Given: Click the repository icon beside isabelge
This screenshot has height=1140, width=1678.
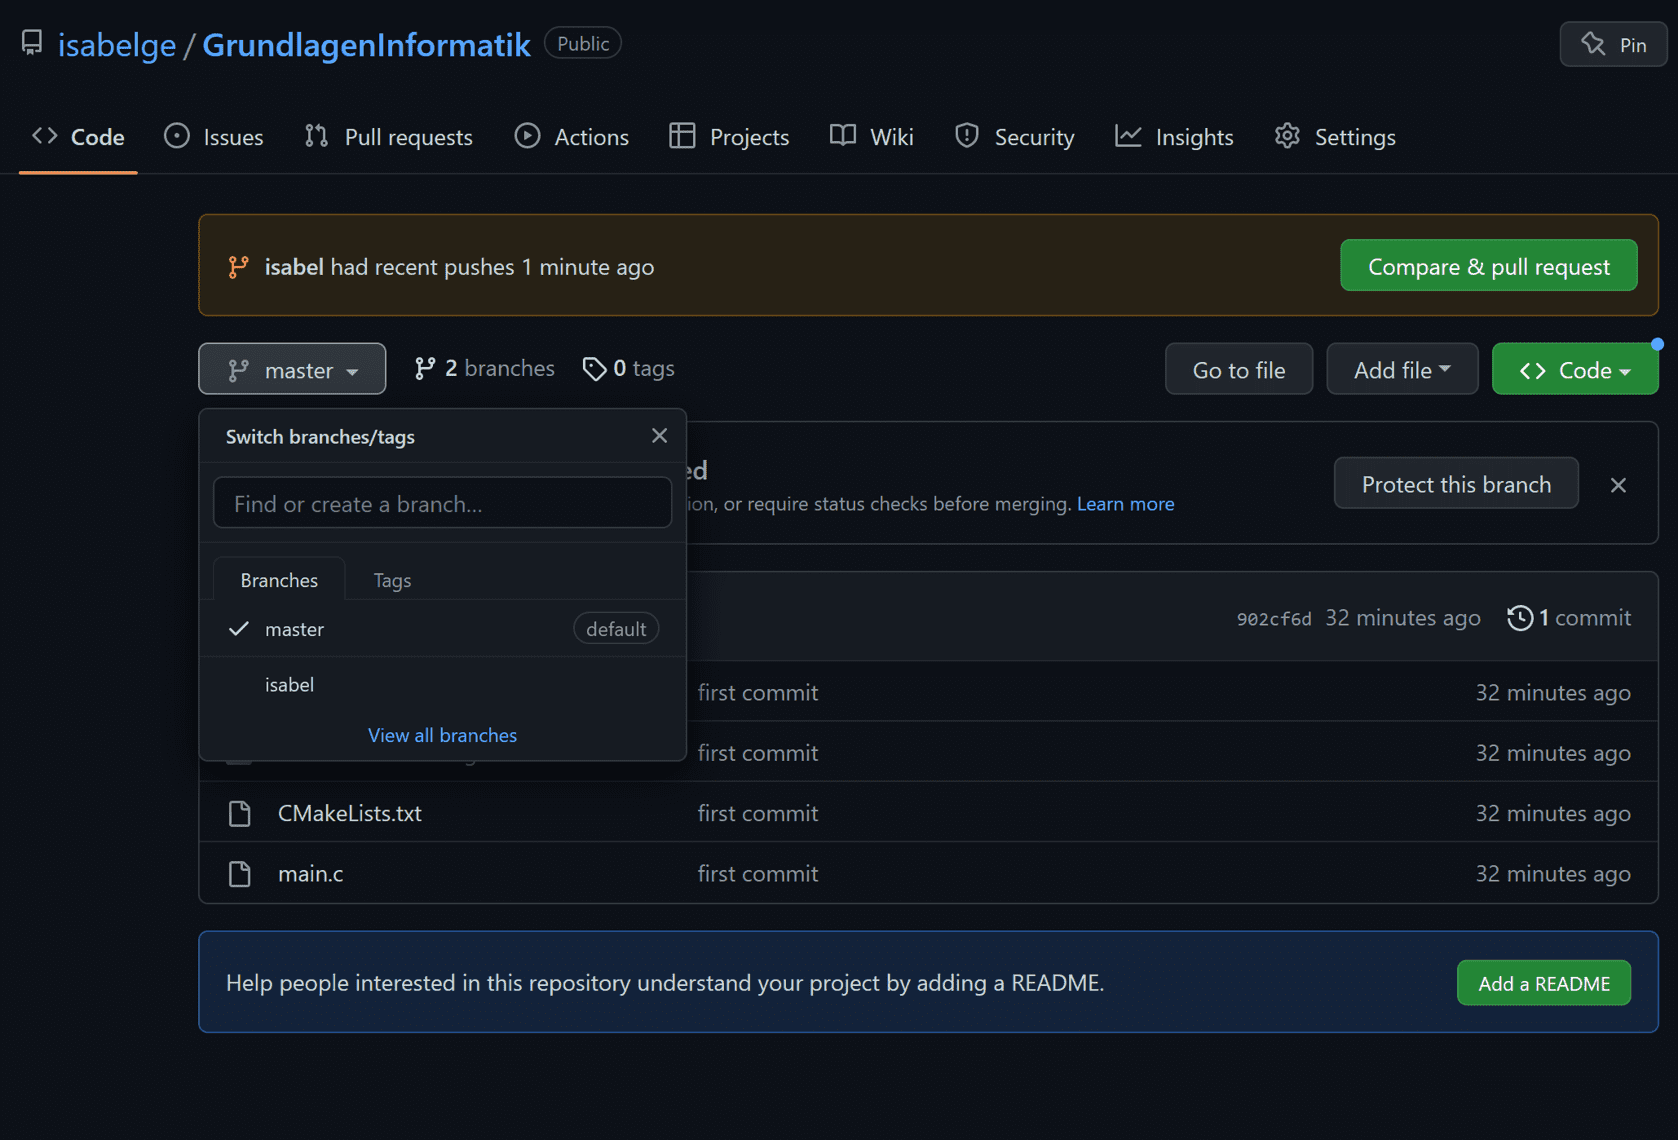Looking at the screenshot, I should coord(32,43).
